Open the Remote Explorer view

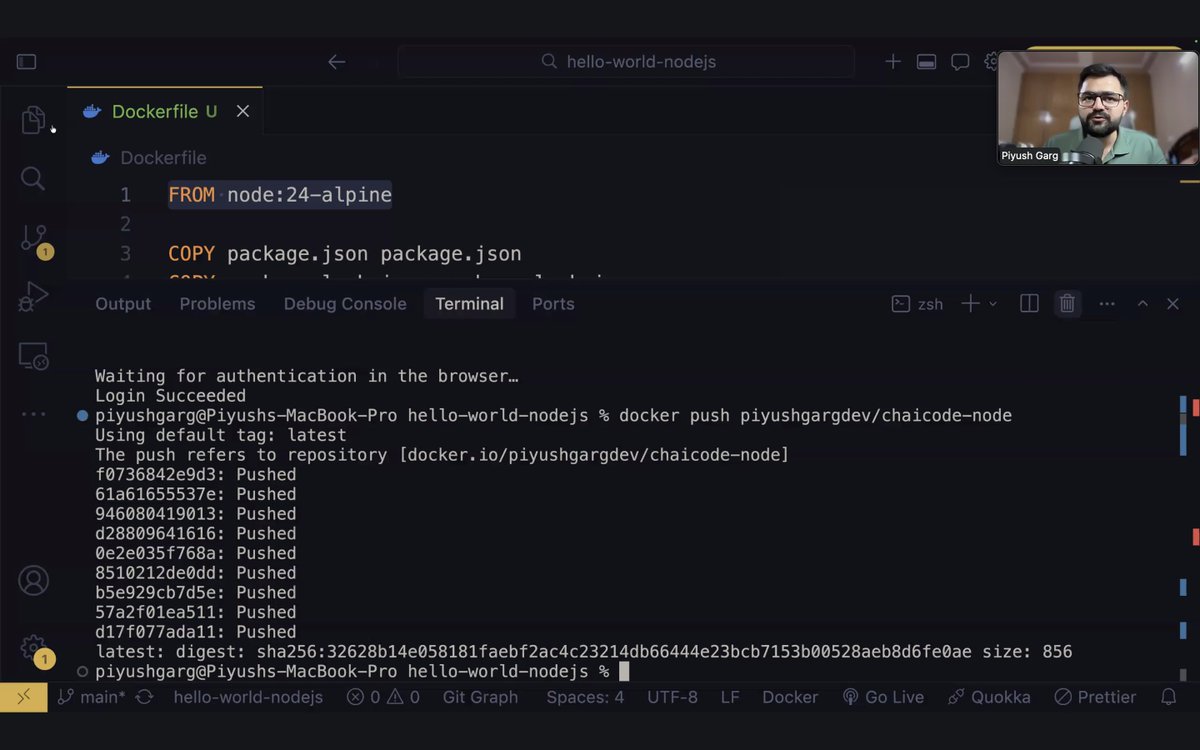coord(33,356)
